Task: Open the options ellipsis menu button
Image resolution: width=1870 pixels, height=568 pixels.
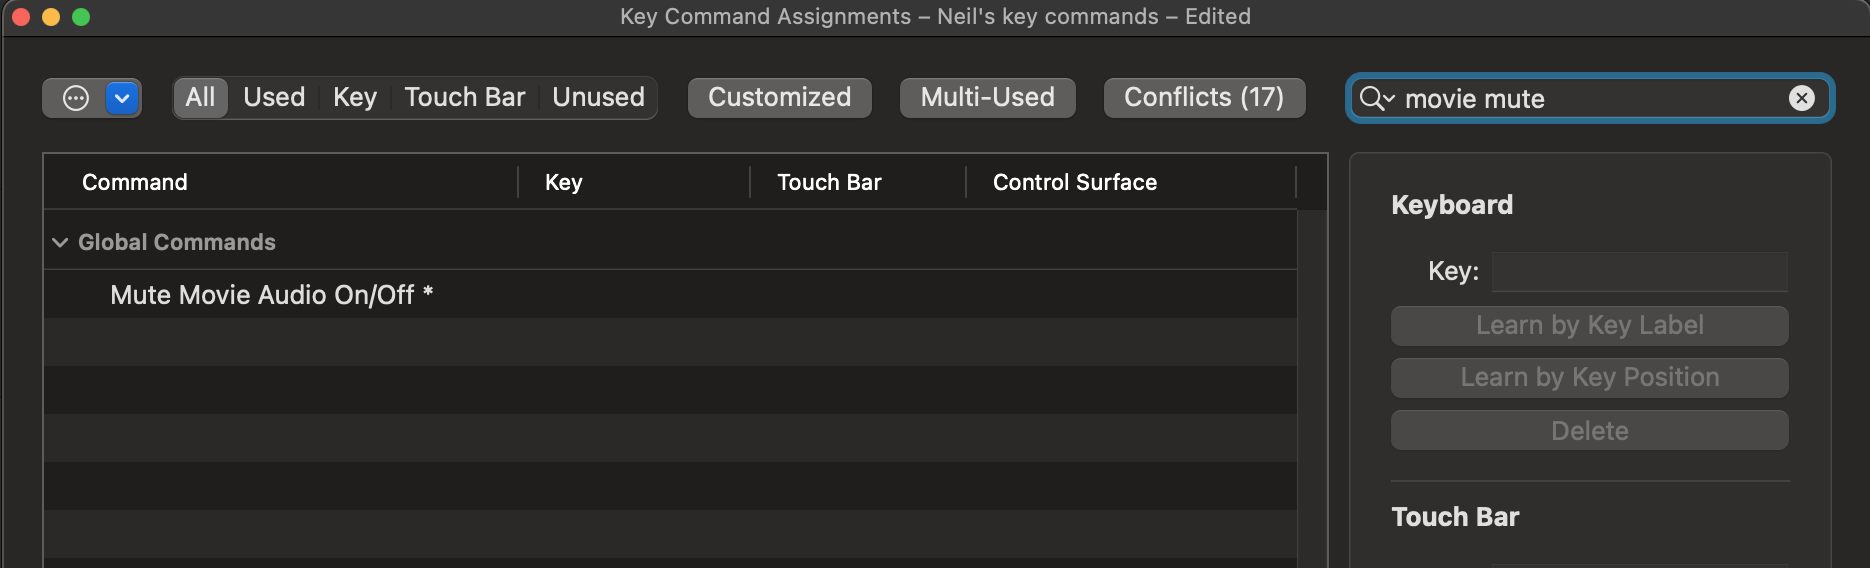Action: click(x=76, y=98)
